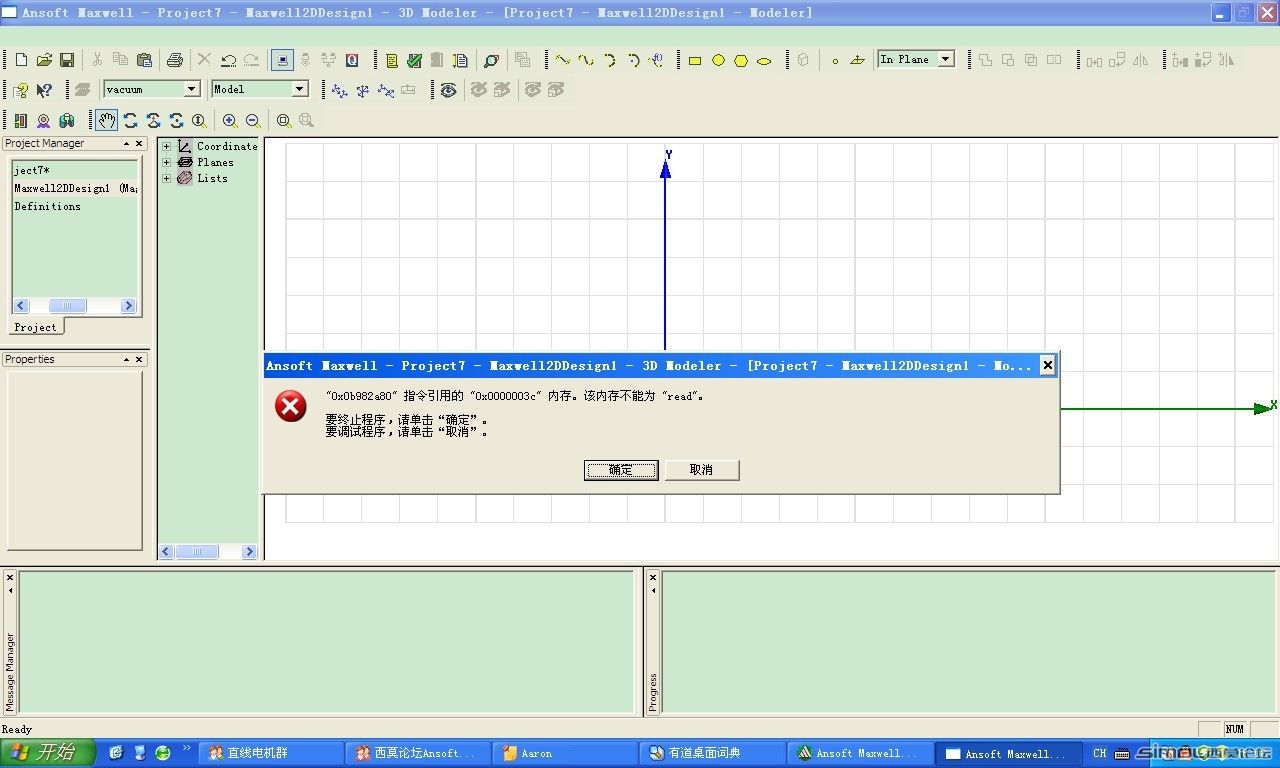The height and width of the screenshot is (768, 1280).
Task: Select Maxwell2DDesign1 in the Project Manager
Action: click(75, 188)
